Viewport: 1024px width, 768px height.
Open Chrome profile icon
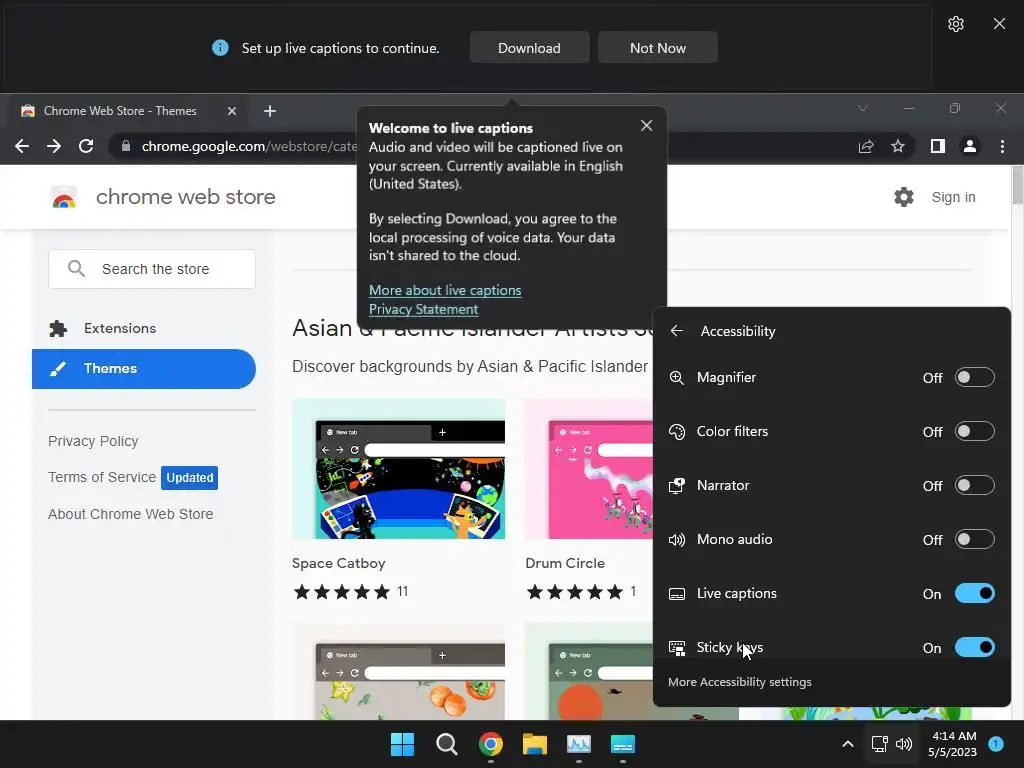pos(970,146)
